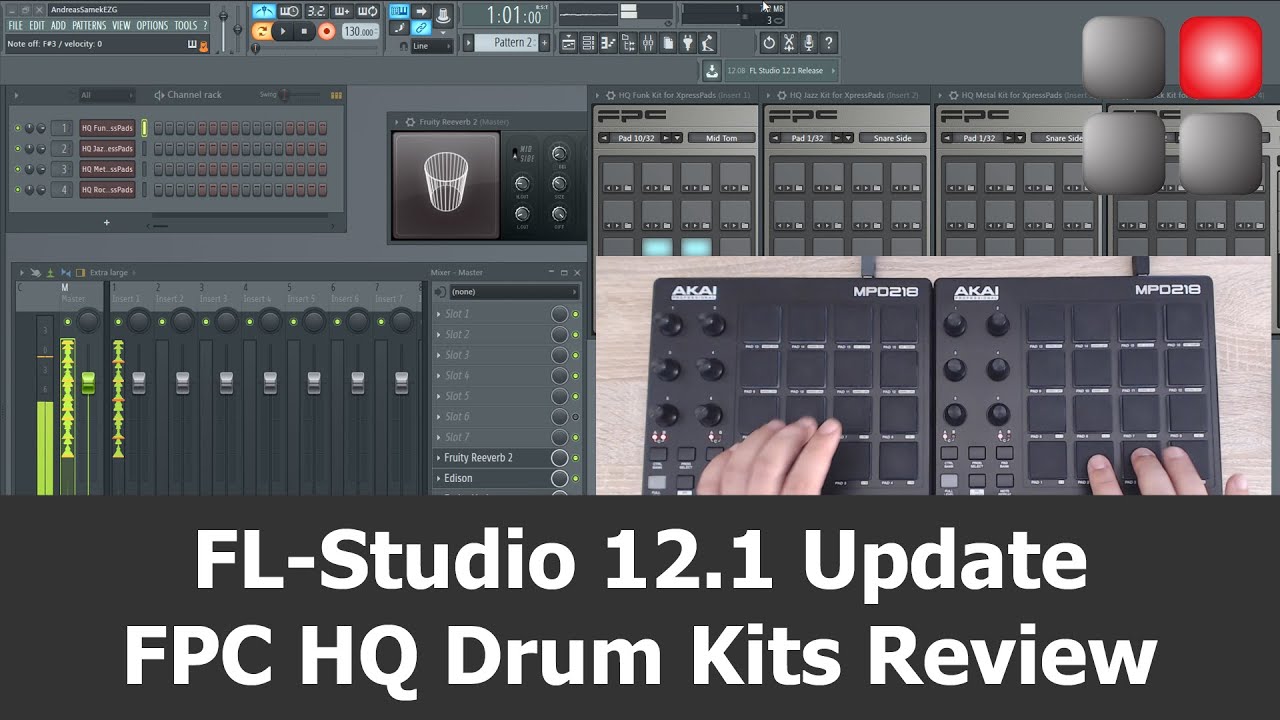Open FL Studio 12.1 Release news item
This screenshot has height=720, width=1280.
pyautogui.click(x=780, y=71)
